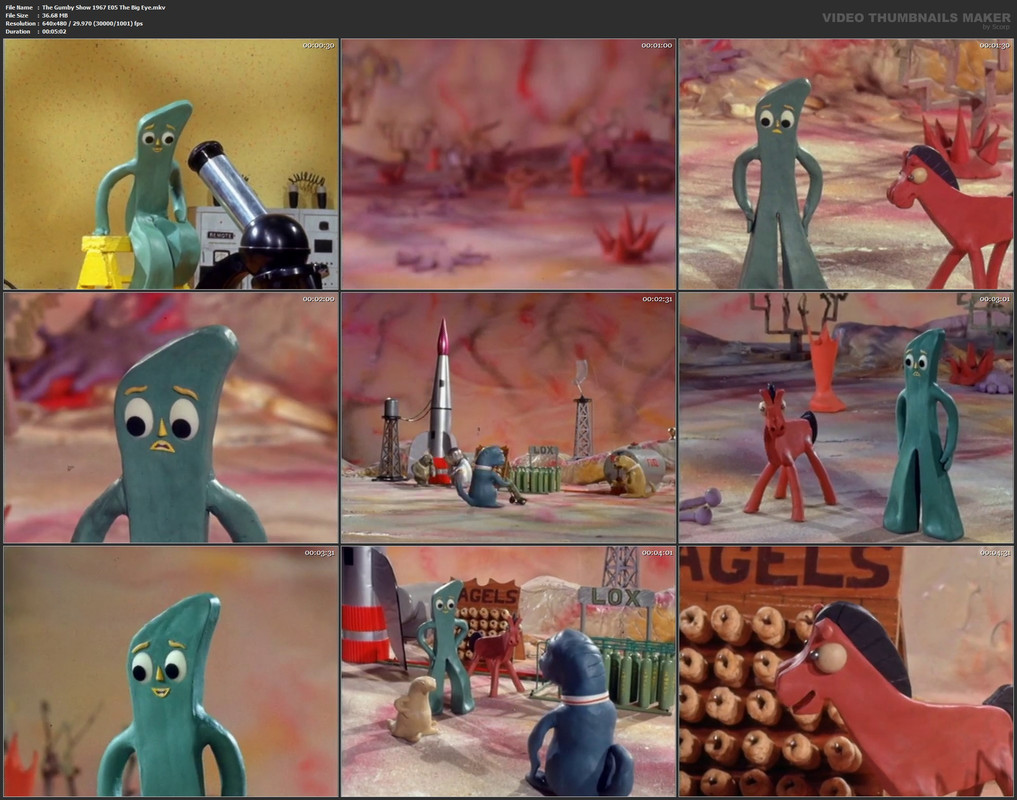Click the file name 'The Gumby Show 1967 E05 The Big Eye.mkv'
Viewport: 1017px width, 800px height.
(x=104, y=7)
